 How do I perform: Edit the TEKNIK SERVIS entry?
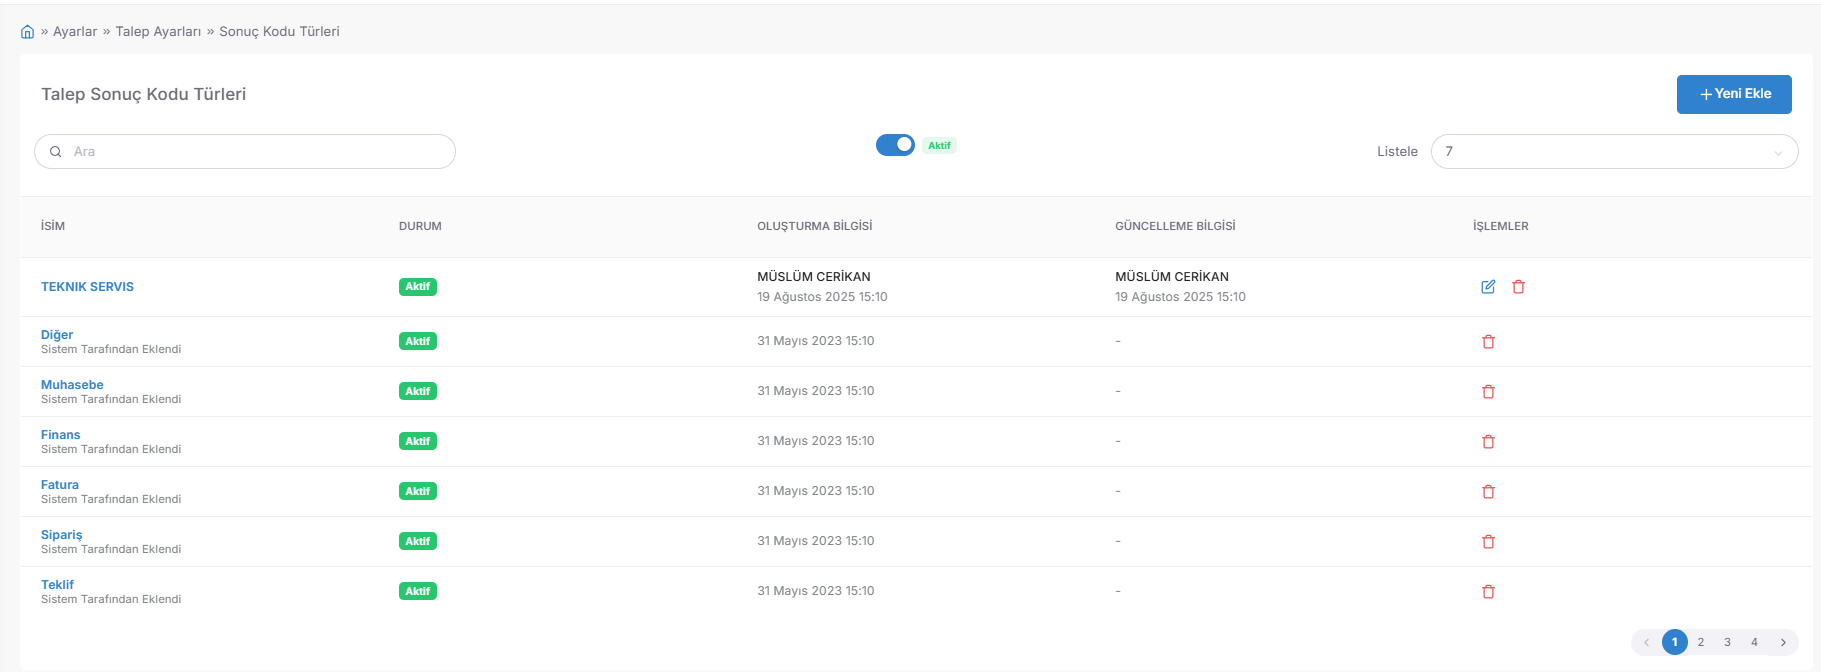coord(1488,287)
